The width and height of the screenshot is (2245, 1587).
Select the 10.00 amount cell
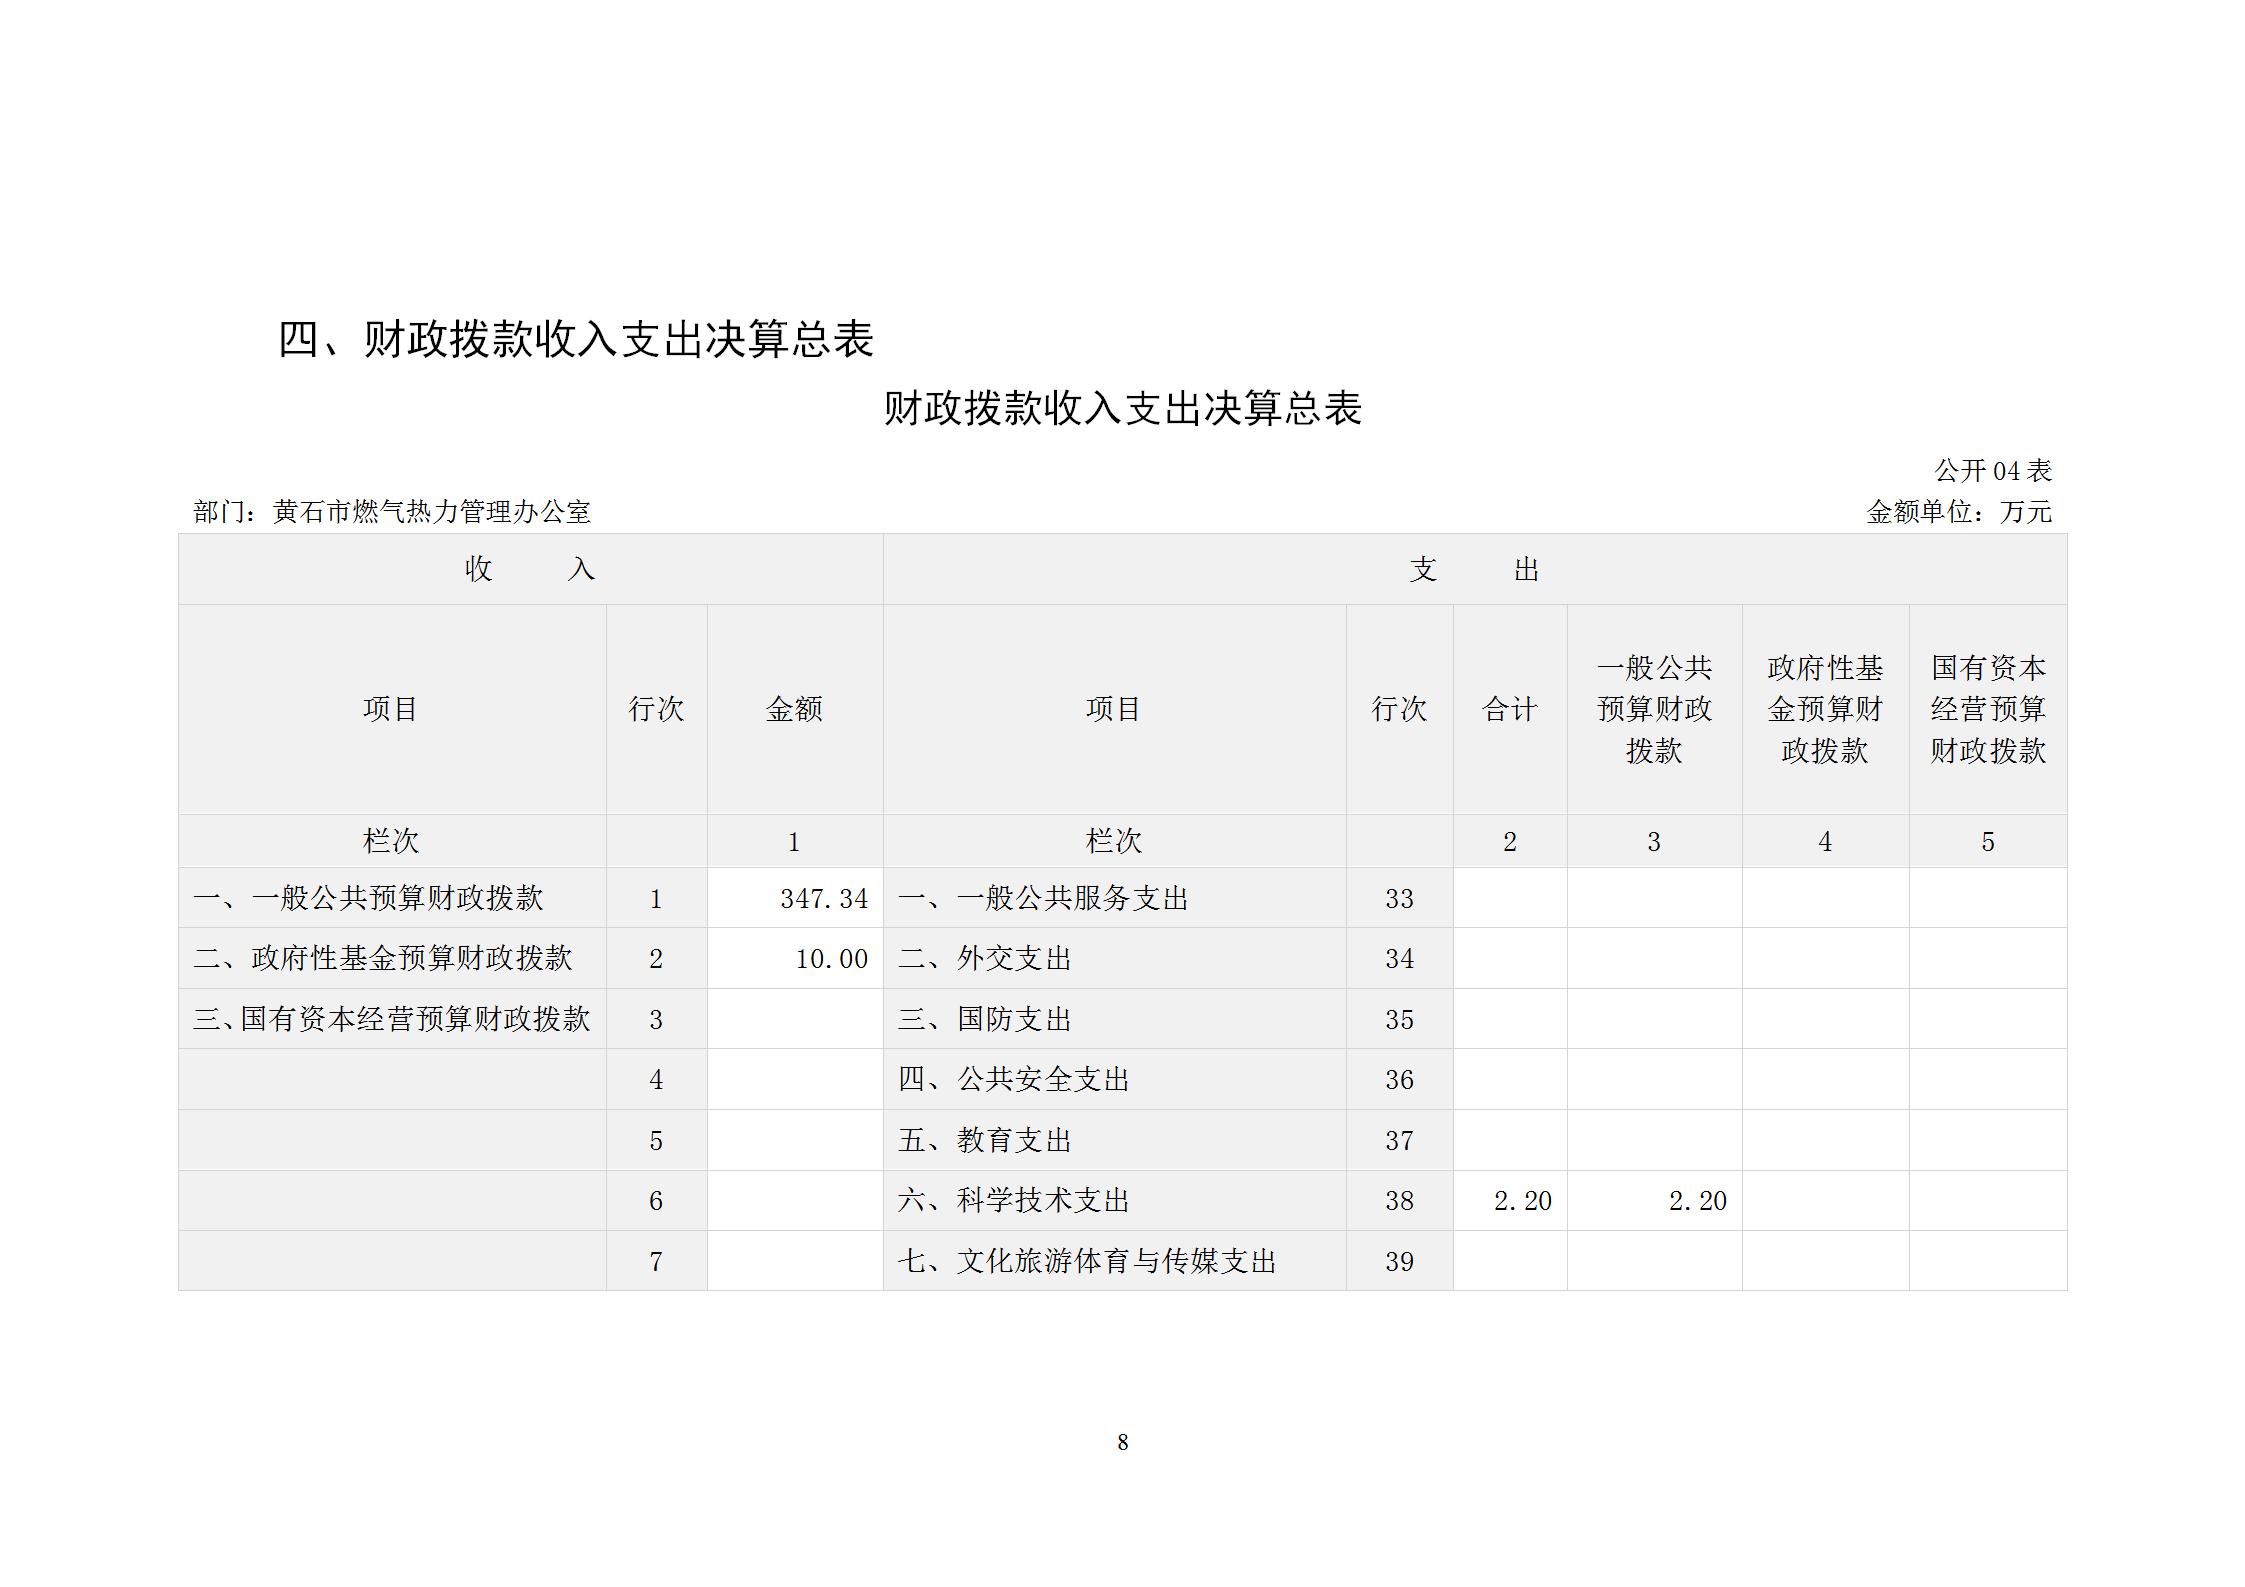point(830,959)
